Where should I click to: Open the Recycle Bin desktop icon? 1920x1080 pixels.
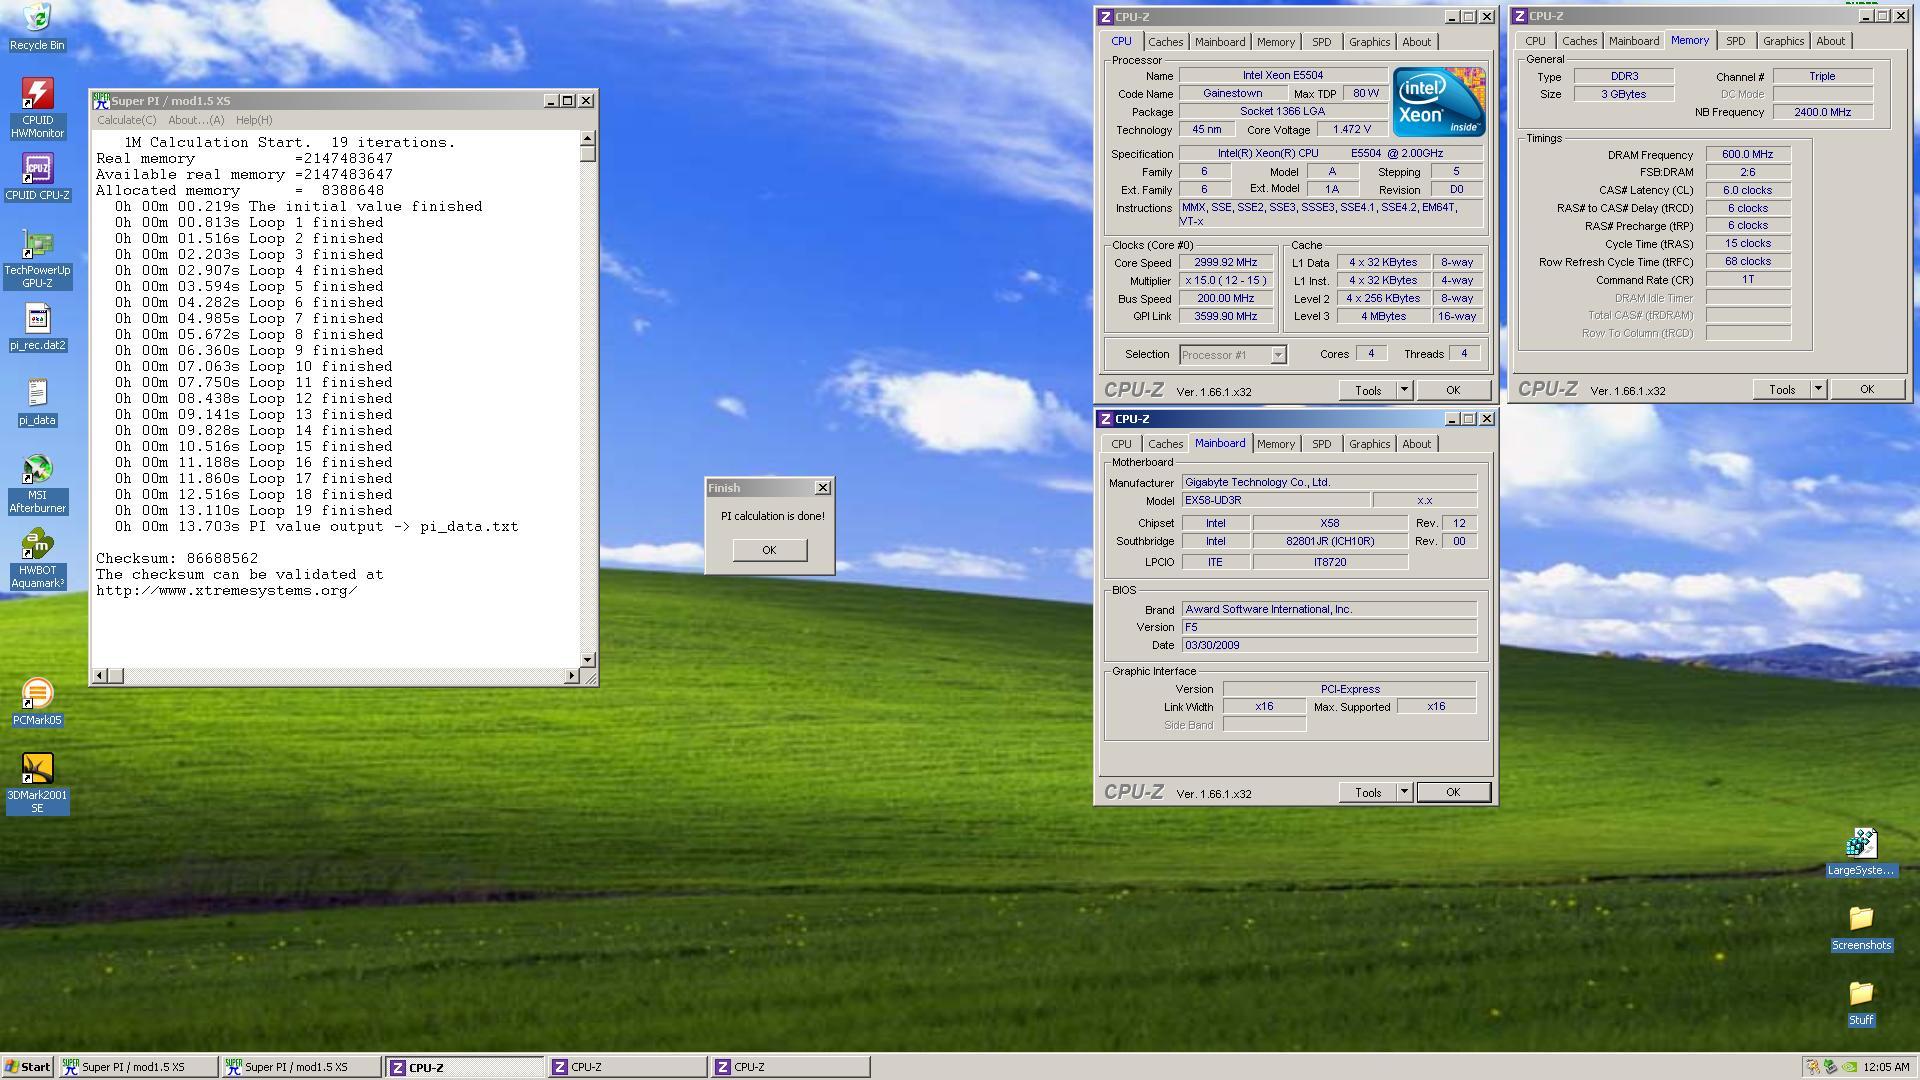coord(37,27)
